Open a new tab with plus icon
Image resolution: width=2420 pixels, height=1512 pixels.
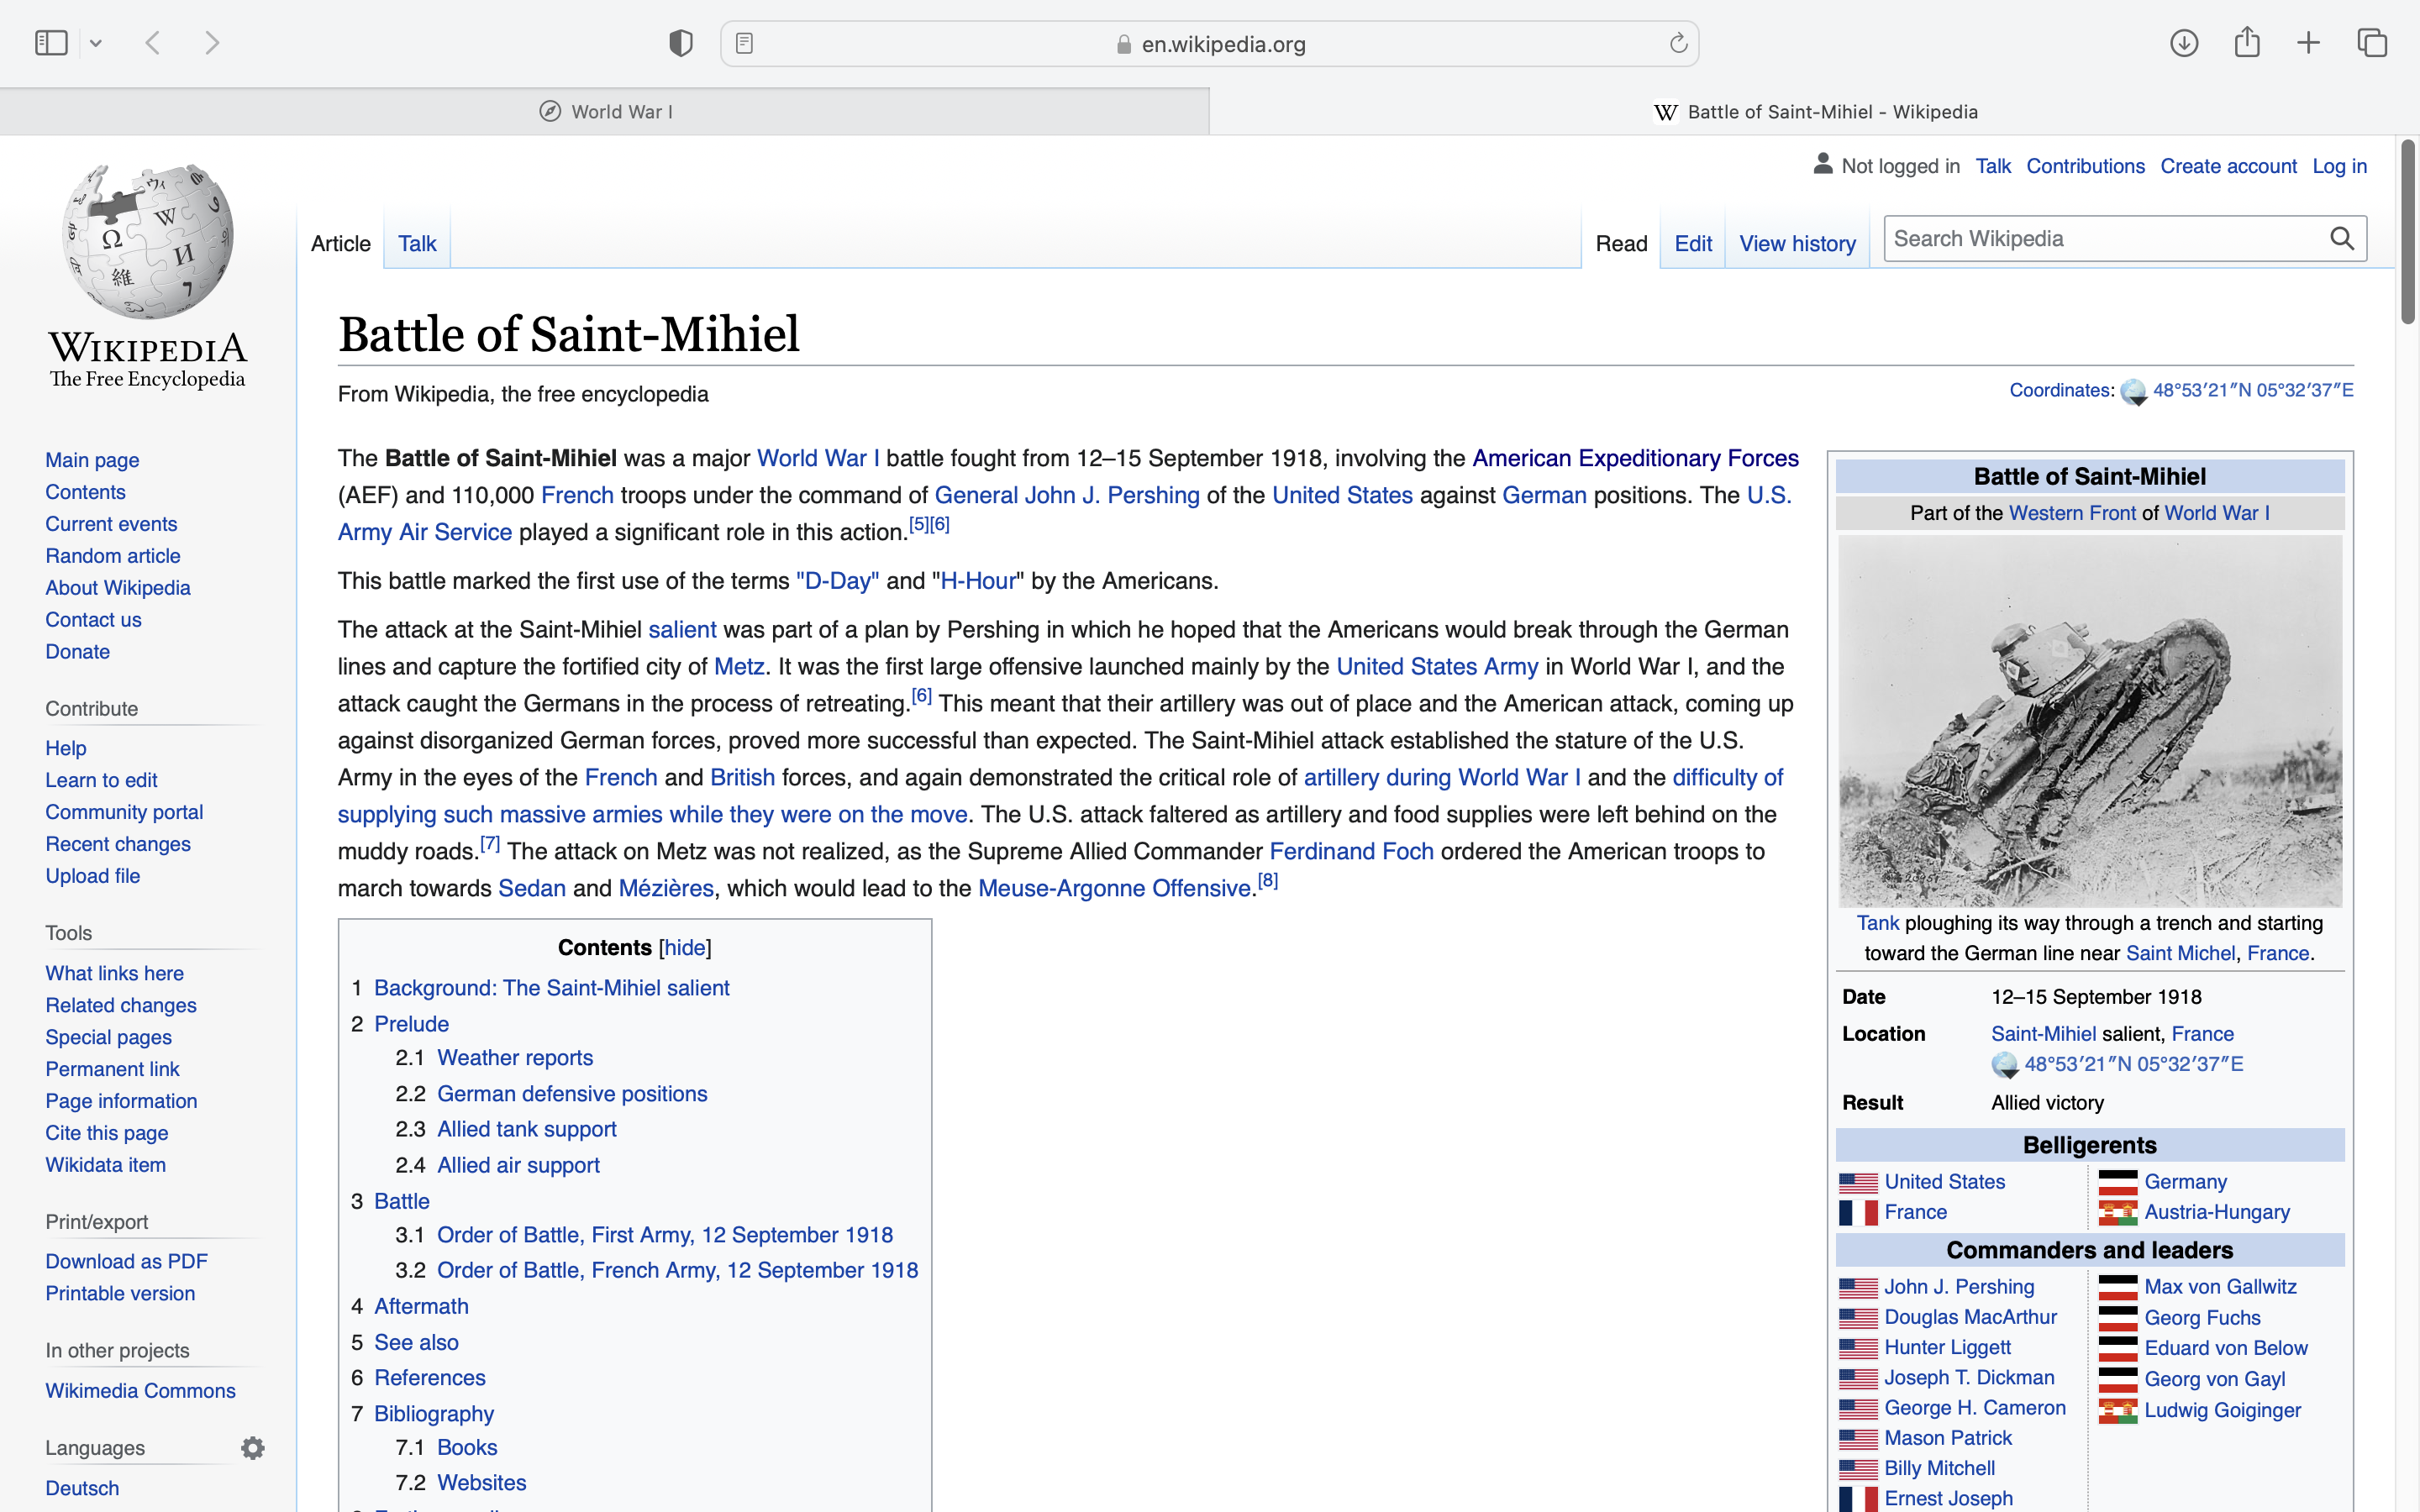pyautogui.click(x=2308, y=43)
